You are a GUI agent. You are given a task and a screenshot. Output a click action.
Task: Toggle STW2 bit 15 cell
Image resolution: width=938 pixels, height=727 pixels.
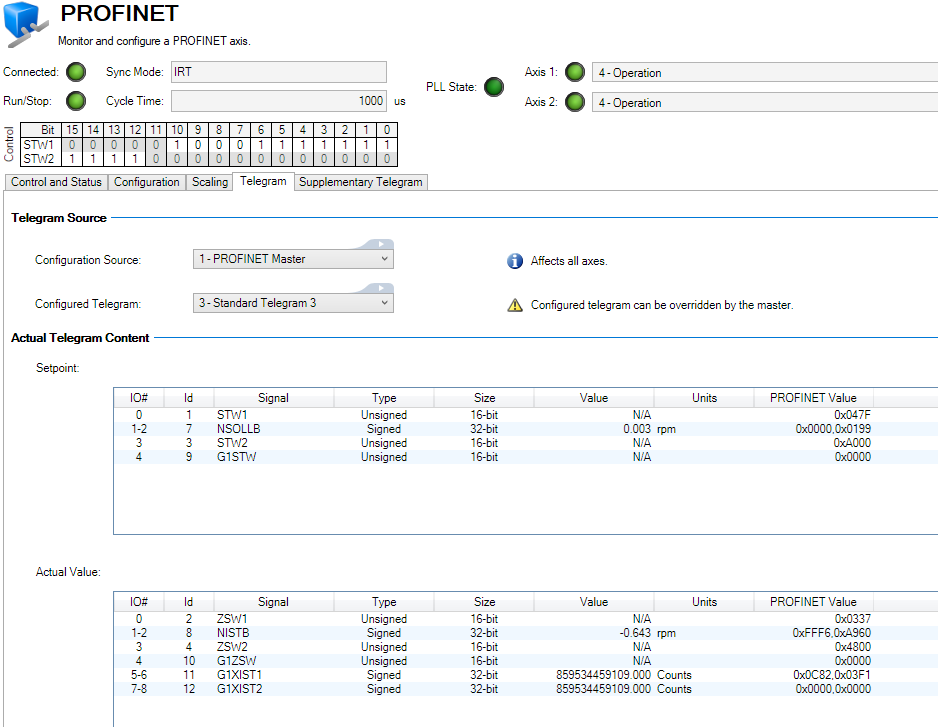coord(72,159)
